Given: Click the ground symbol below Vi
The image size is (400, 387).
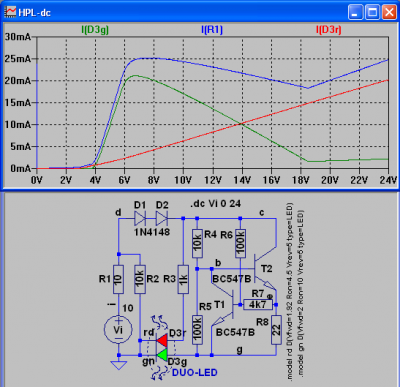Looking at the screenshot, I should click(118, 365).
